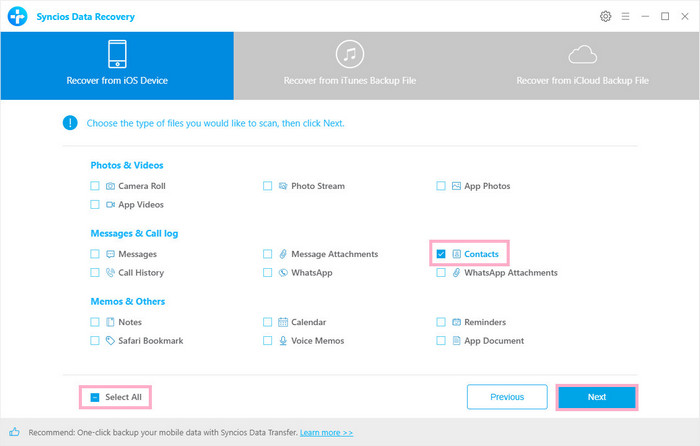This screenshot has height=446, width=700.
Task: Click the Previous button
Action: coord(507,397)
